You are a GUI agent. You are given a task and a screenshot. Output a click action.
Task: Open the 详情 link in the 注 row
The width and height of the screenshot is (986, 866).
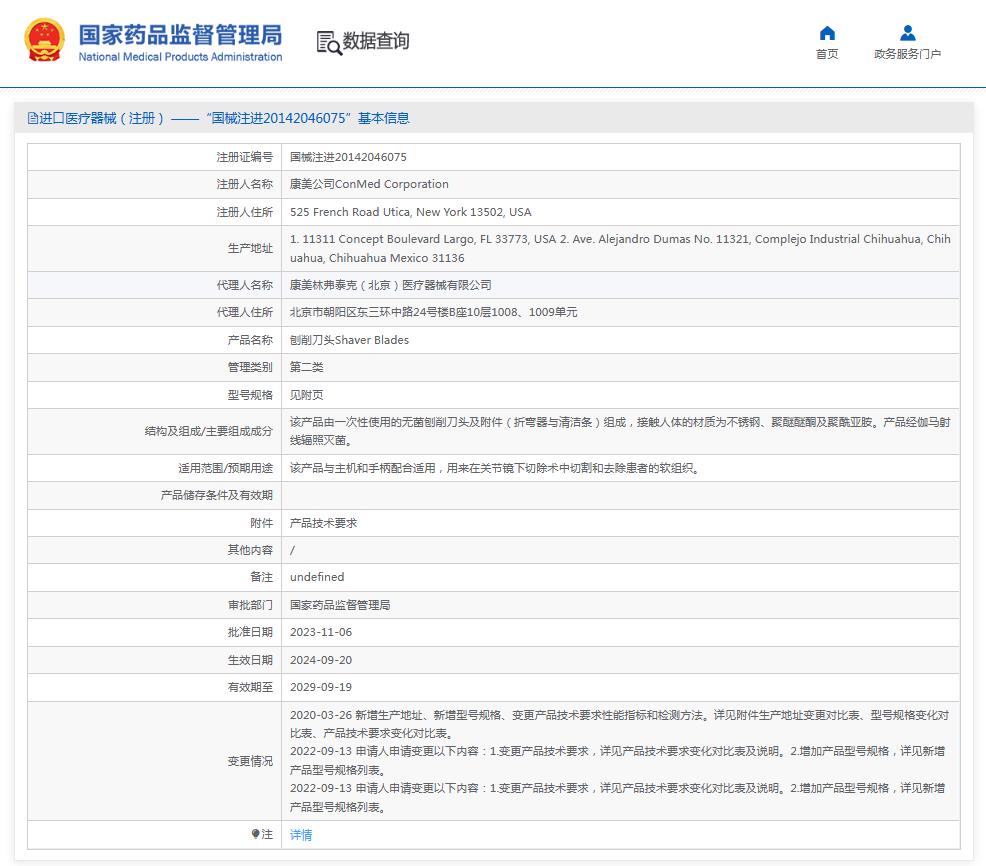pos(301,835)
